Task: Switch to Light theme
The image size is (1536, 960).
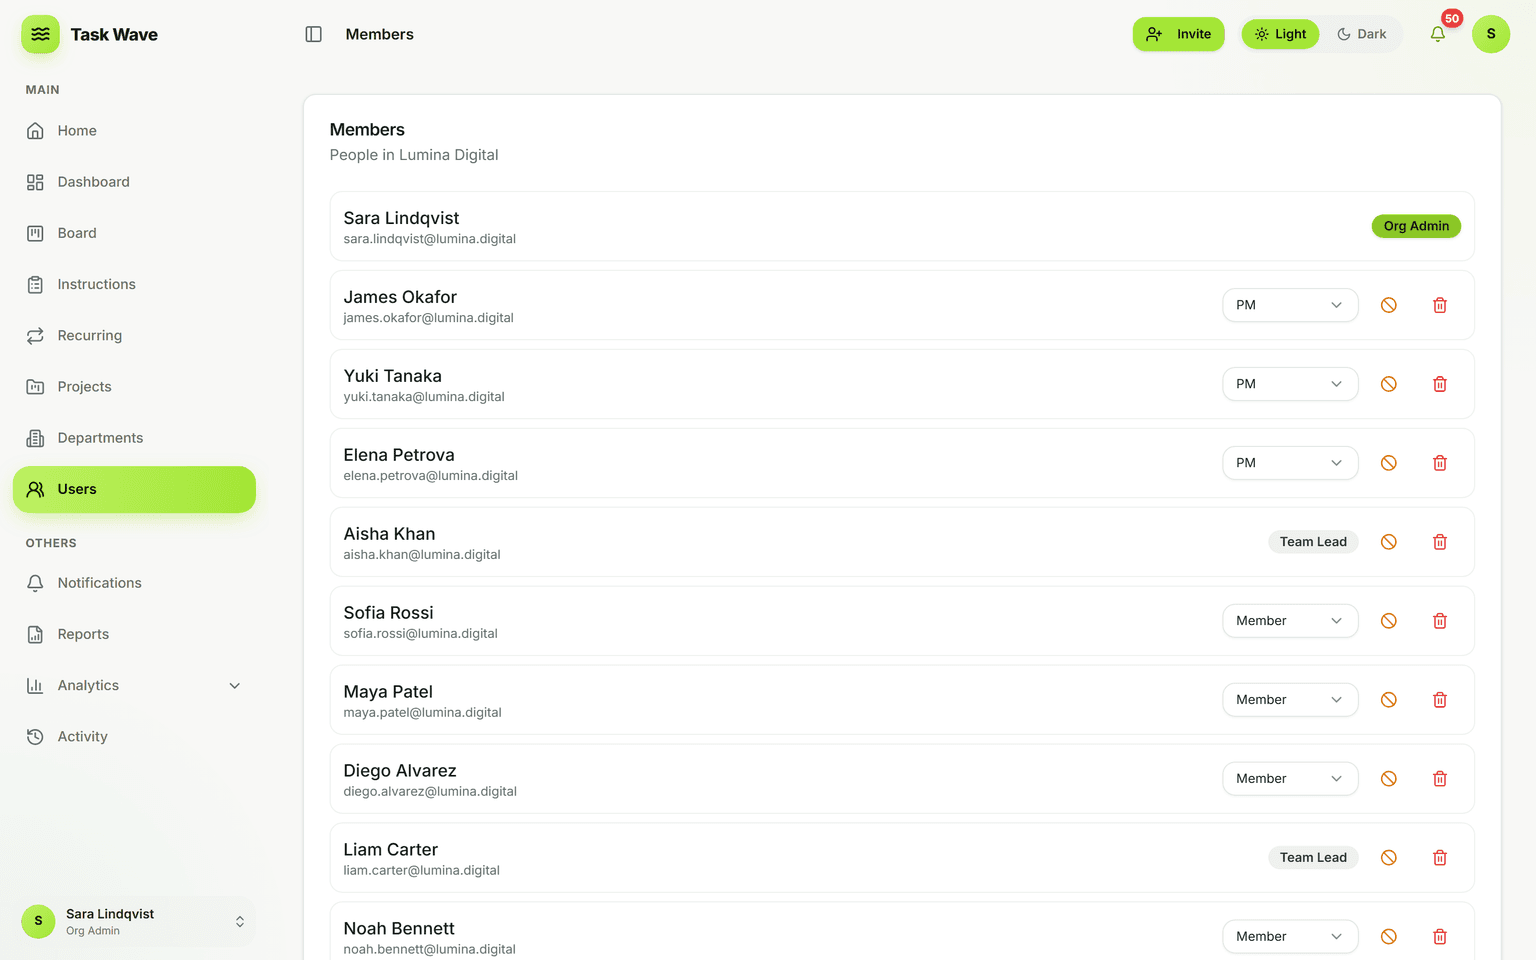Action: pyautogui.click(x=1281, y=34)
